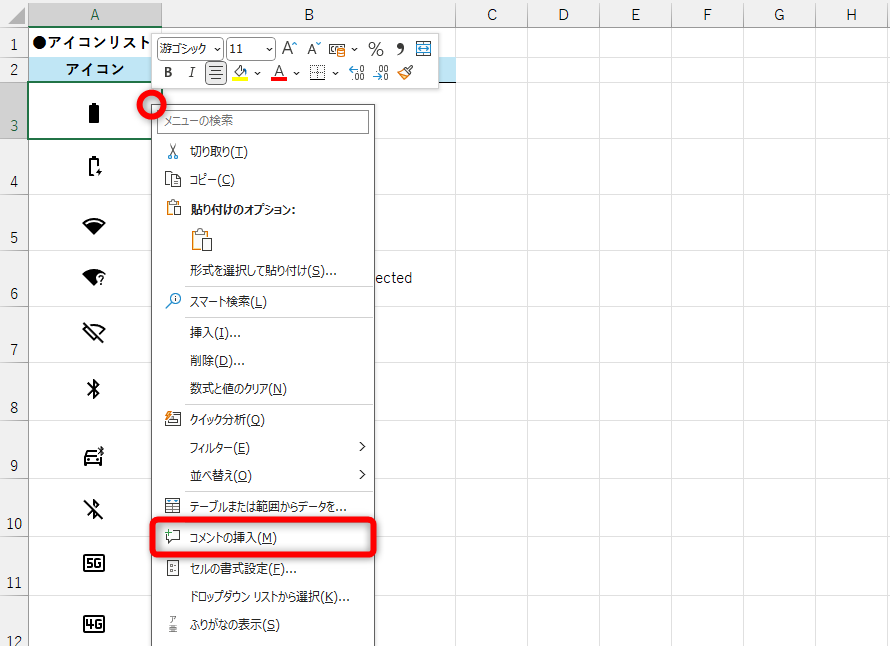Open クイック分析(Q)
Screen dimensions: 890x646
pyautogui.click(x=263, y=420)
